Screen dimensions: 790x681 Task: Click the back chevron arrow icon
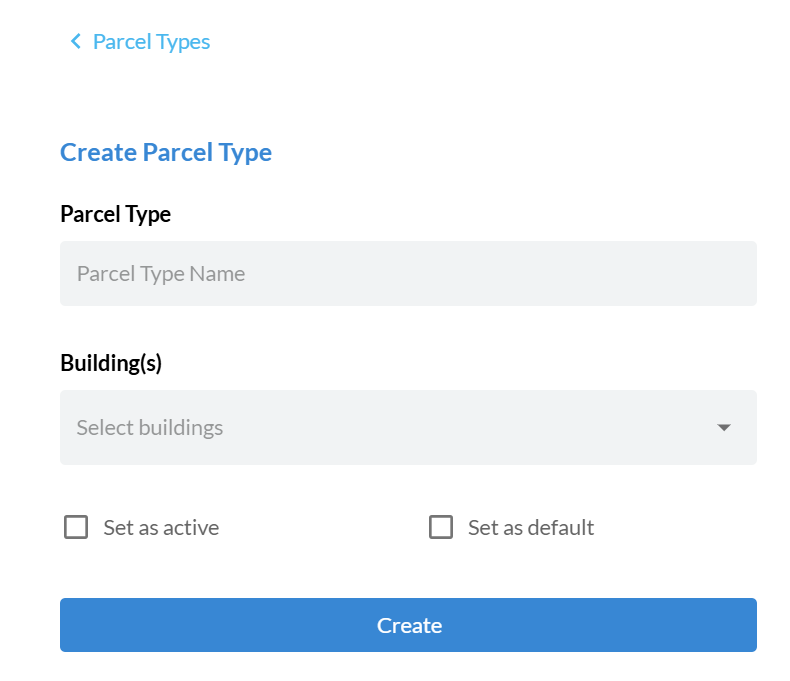[75, 41]
